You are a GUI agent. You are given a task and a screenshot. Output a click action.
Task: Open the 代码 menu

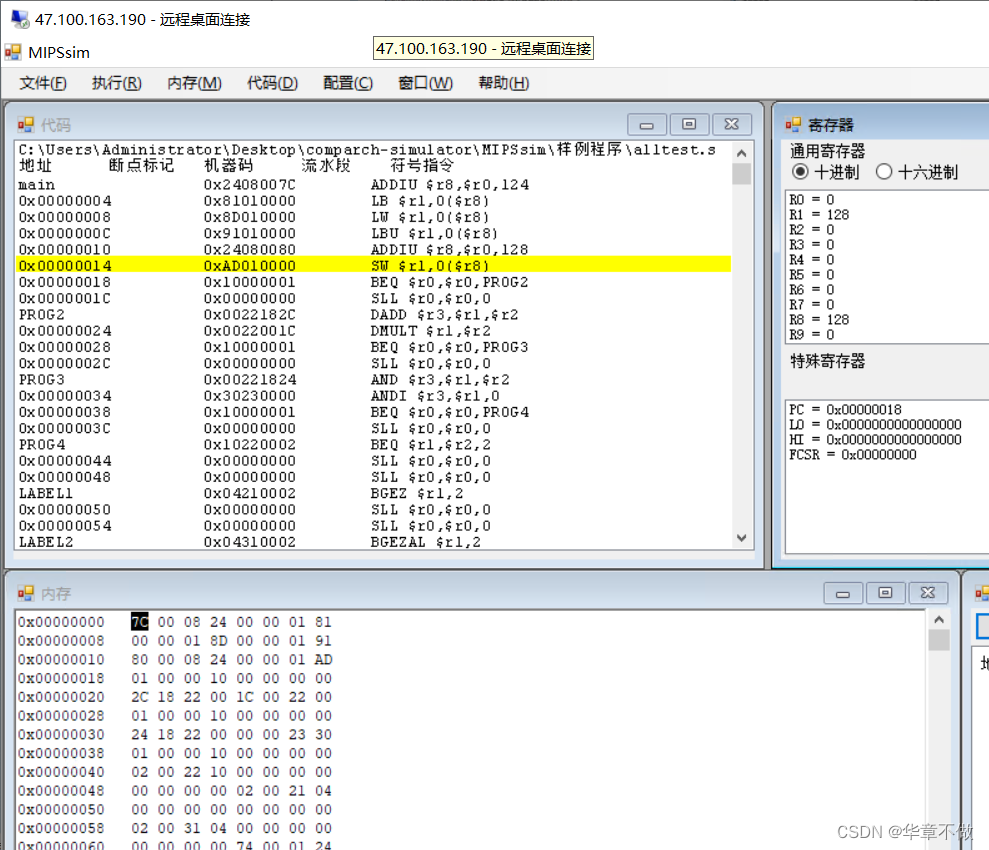coord(271,84)
